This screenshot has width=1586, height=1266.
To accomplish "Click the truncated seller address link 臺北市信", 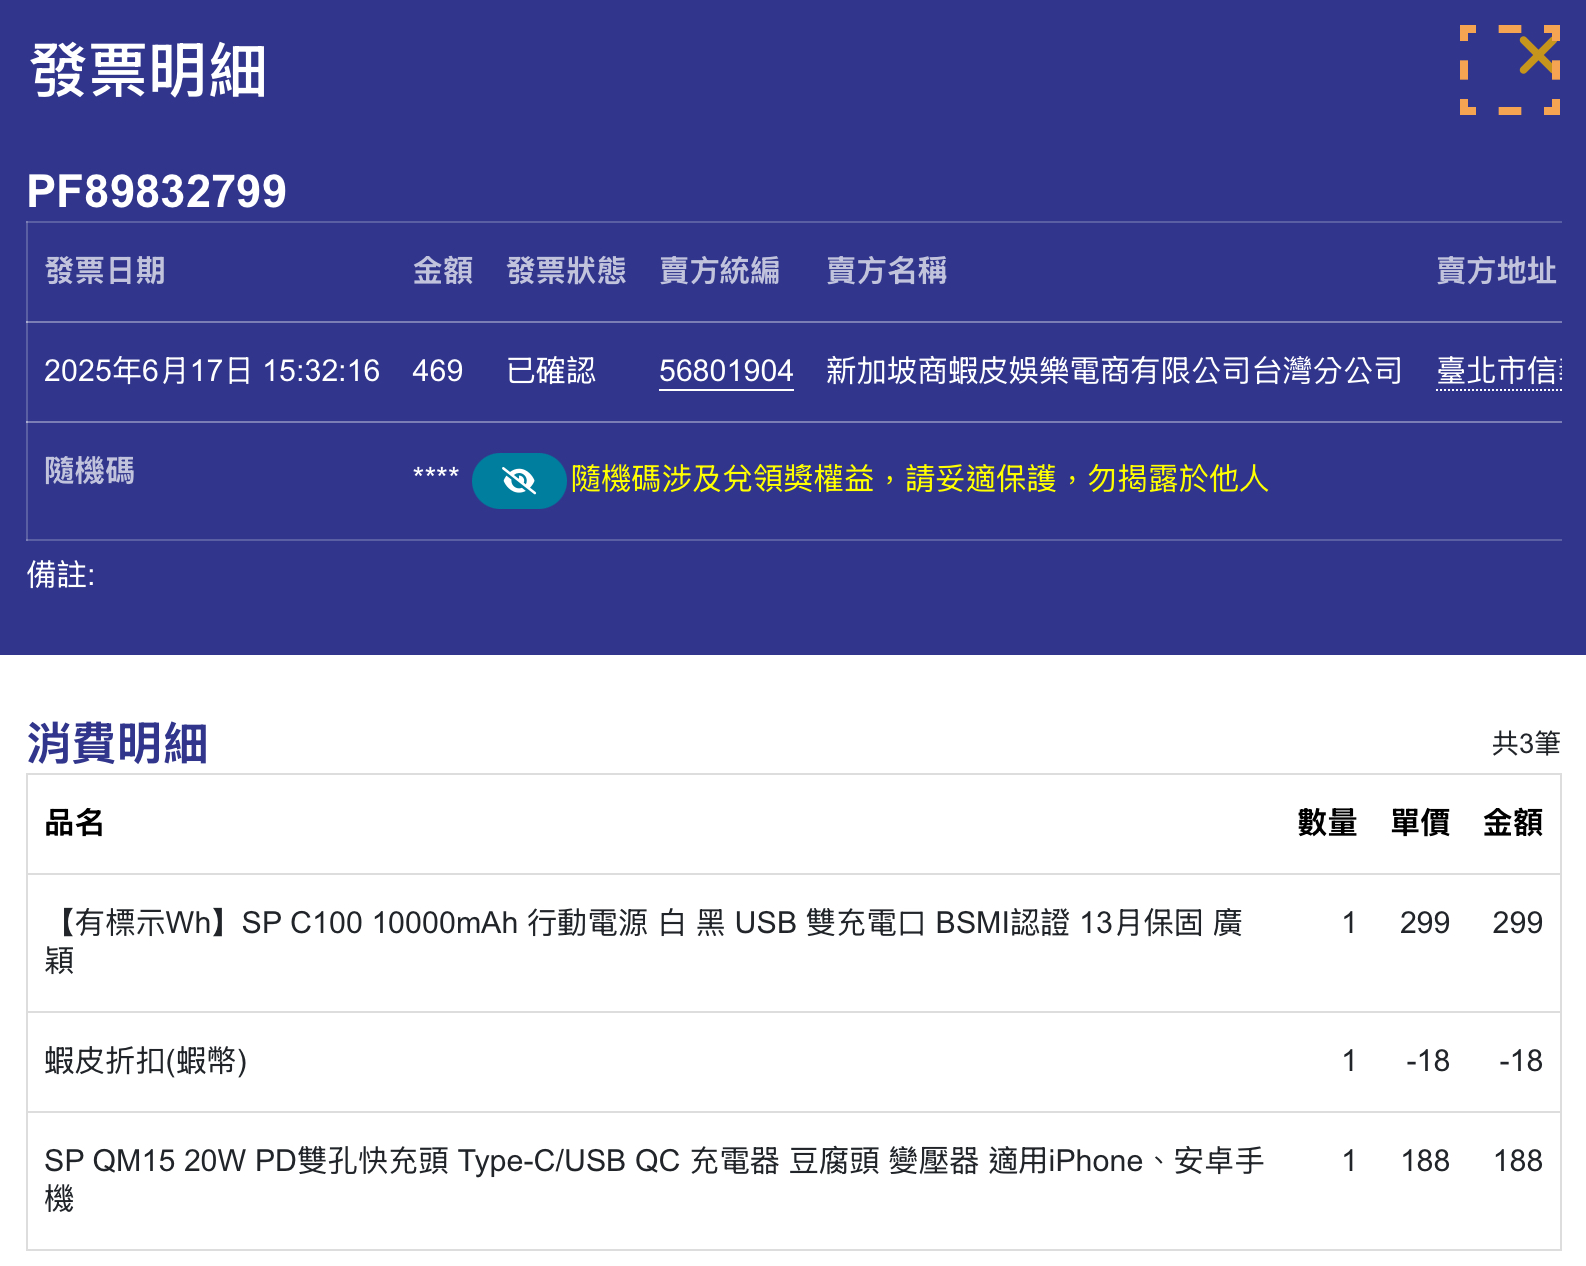I will 1497,371.
